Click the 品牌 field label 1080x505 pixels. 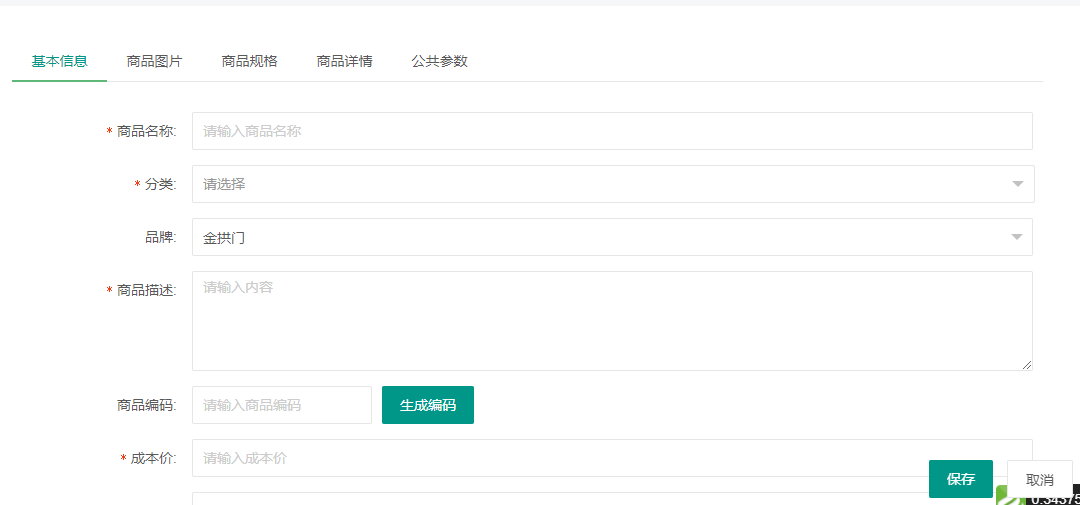[x=160, y=237]
